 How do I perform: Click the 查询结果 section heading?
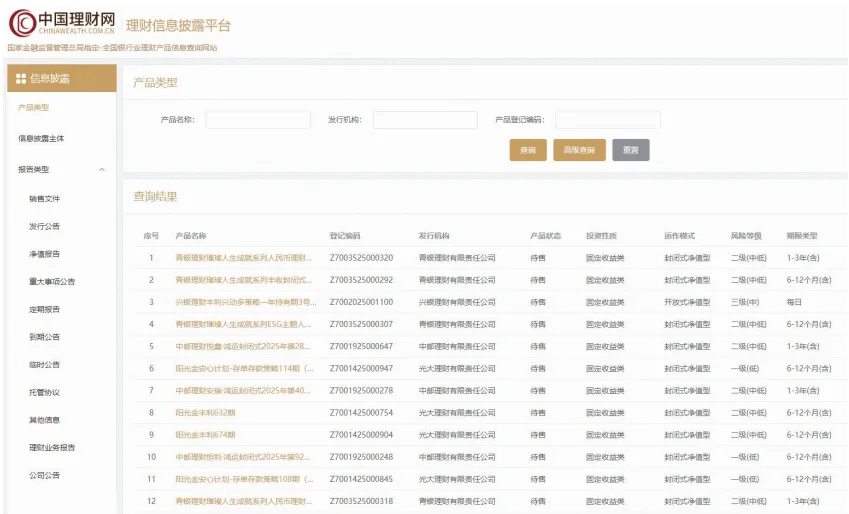point(155,197)
